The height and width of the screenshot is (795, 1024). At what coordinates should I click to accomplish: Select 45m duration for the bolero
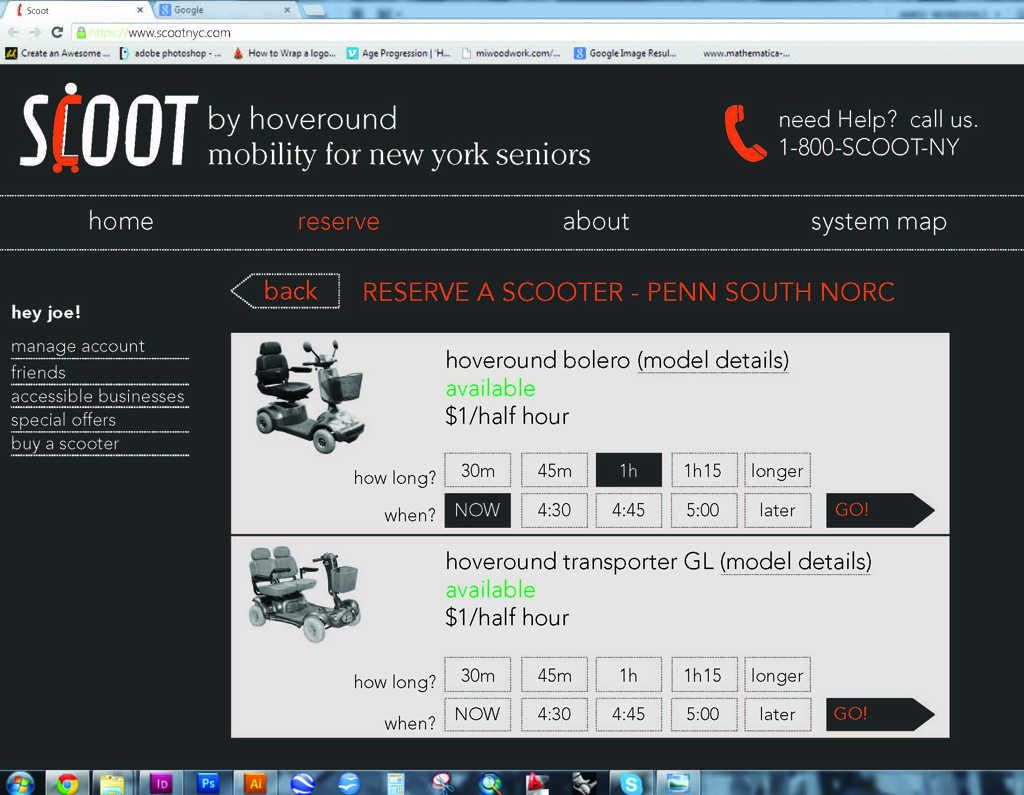pyautogui.click(x=554, y=470)
